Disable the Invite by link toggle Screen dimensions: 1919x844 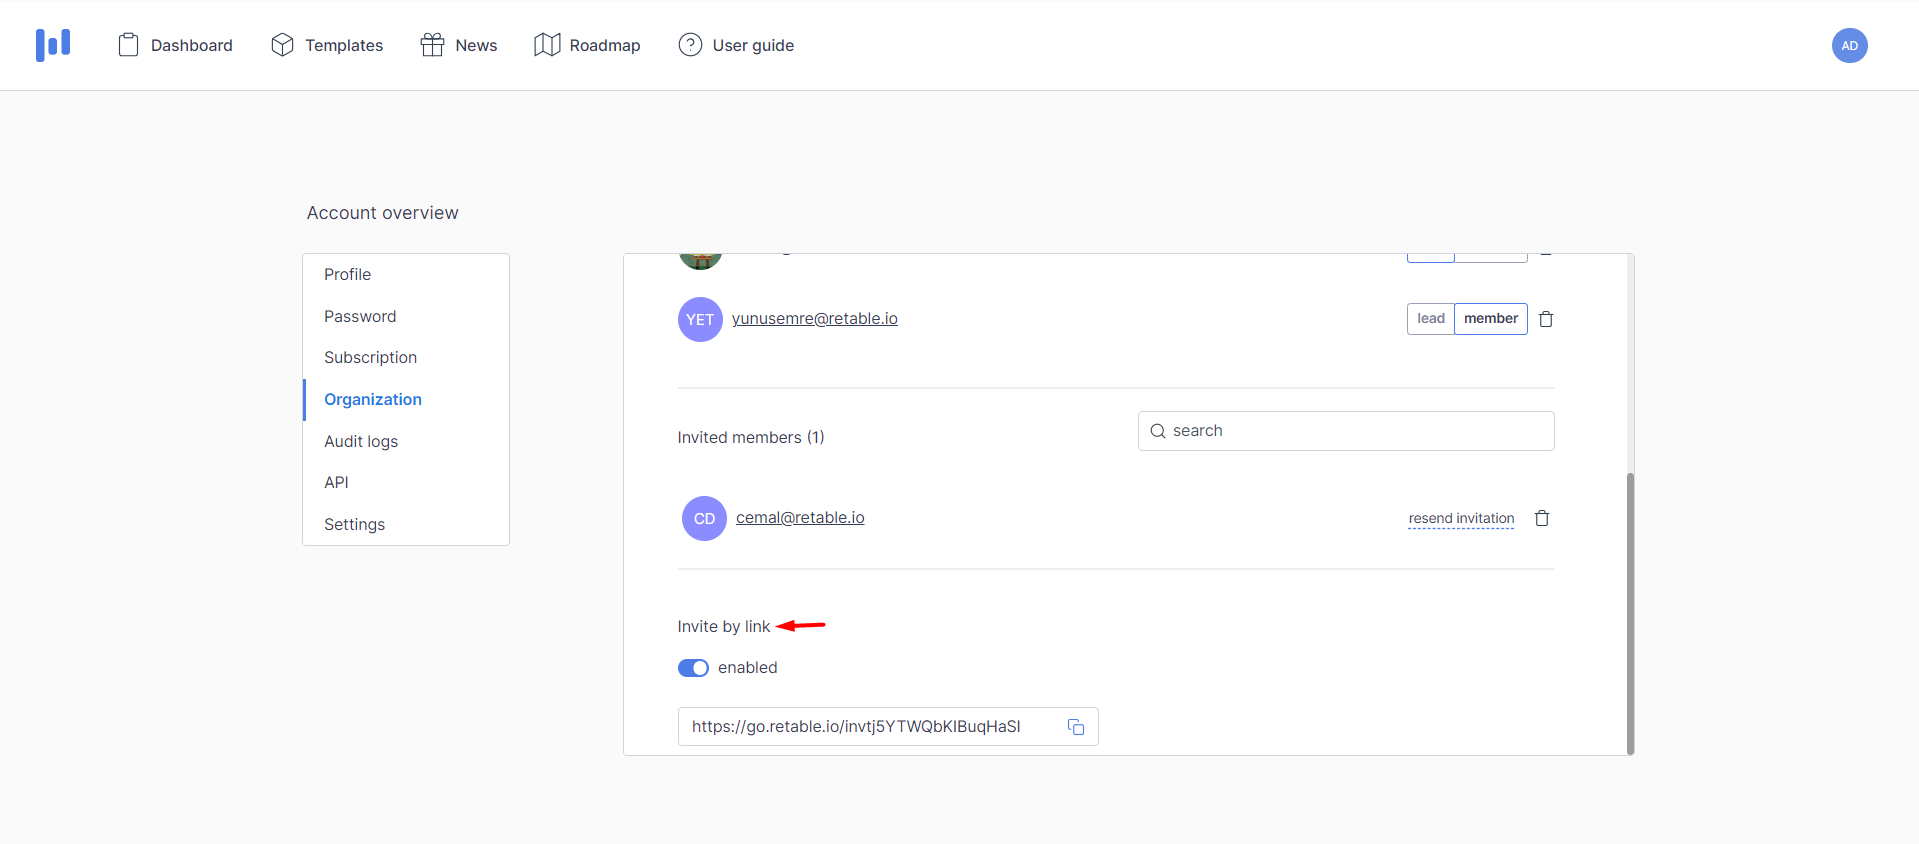(693, 668)
